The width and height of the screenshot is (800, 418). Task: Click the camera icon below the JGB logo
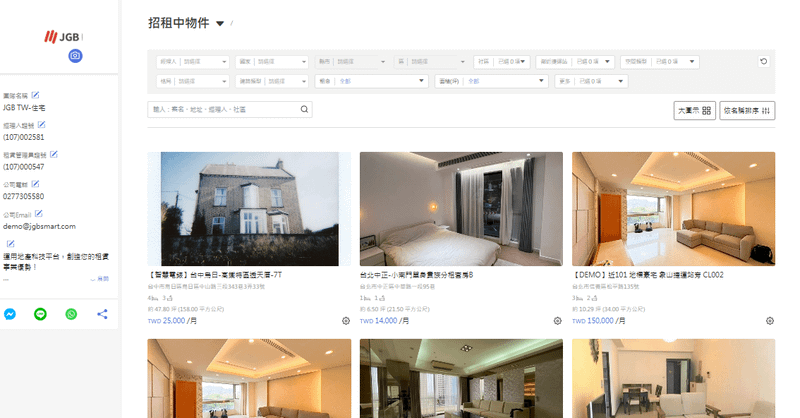click(75, 56)
